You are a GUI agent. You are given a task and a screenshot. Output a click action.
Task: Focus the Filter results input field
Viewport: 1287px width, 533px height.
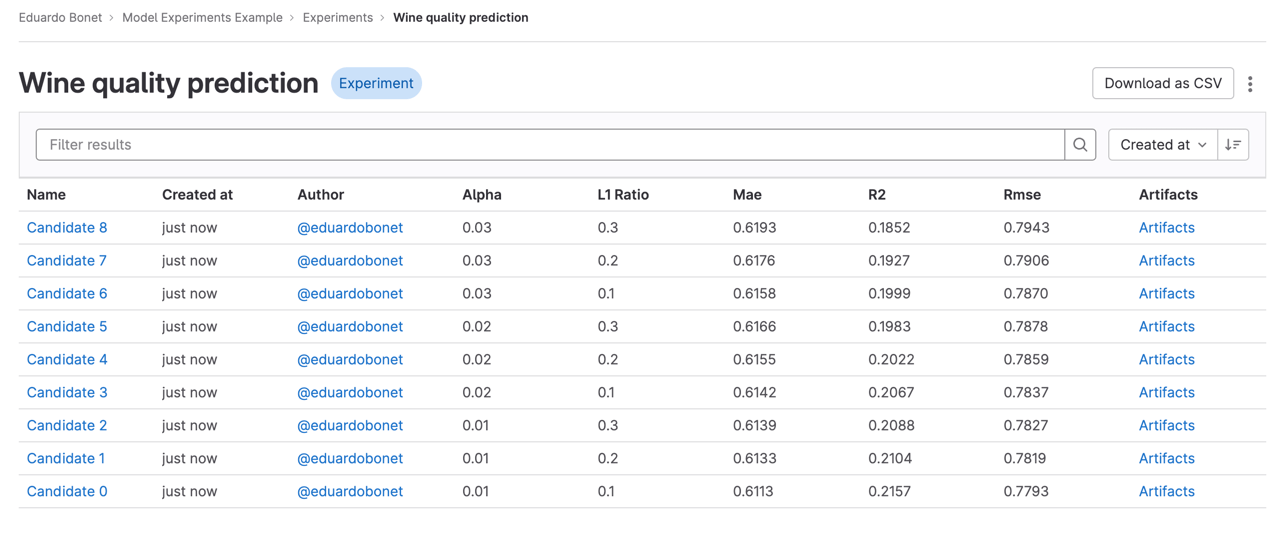(550, 145)
